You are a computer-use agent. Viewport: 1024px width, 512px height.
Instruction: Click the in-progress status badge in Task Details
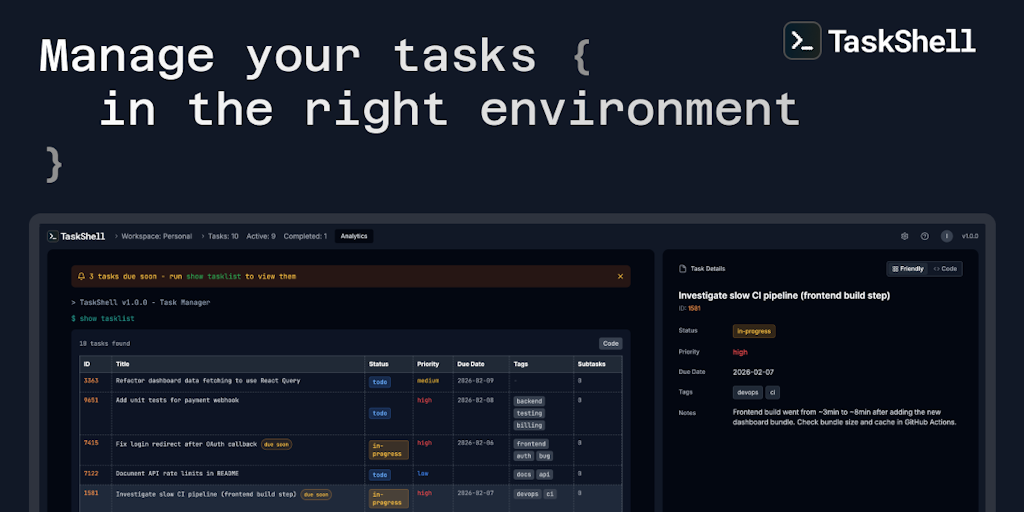(754, 331)
